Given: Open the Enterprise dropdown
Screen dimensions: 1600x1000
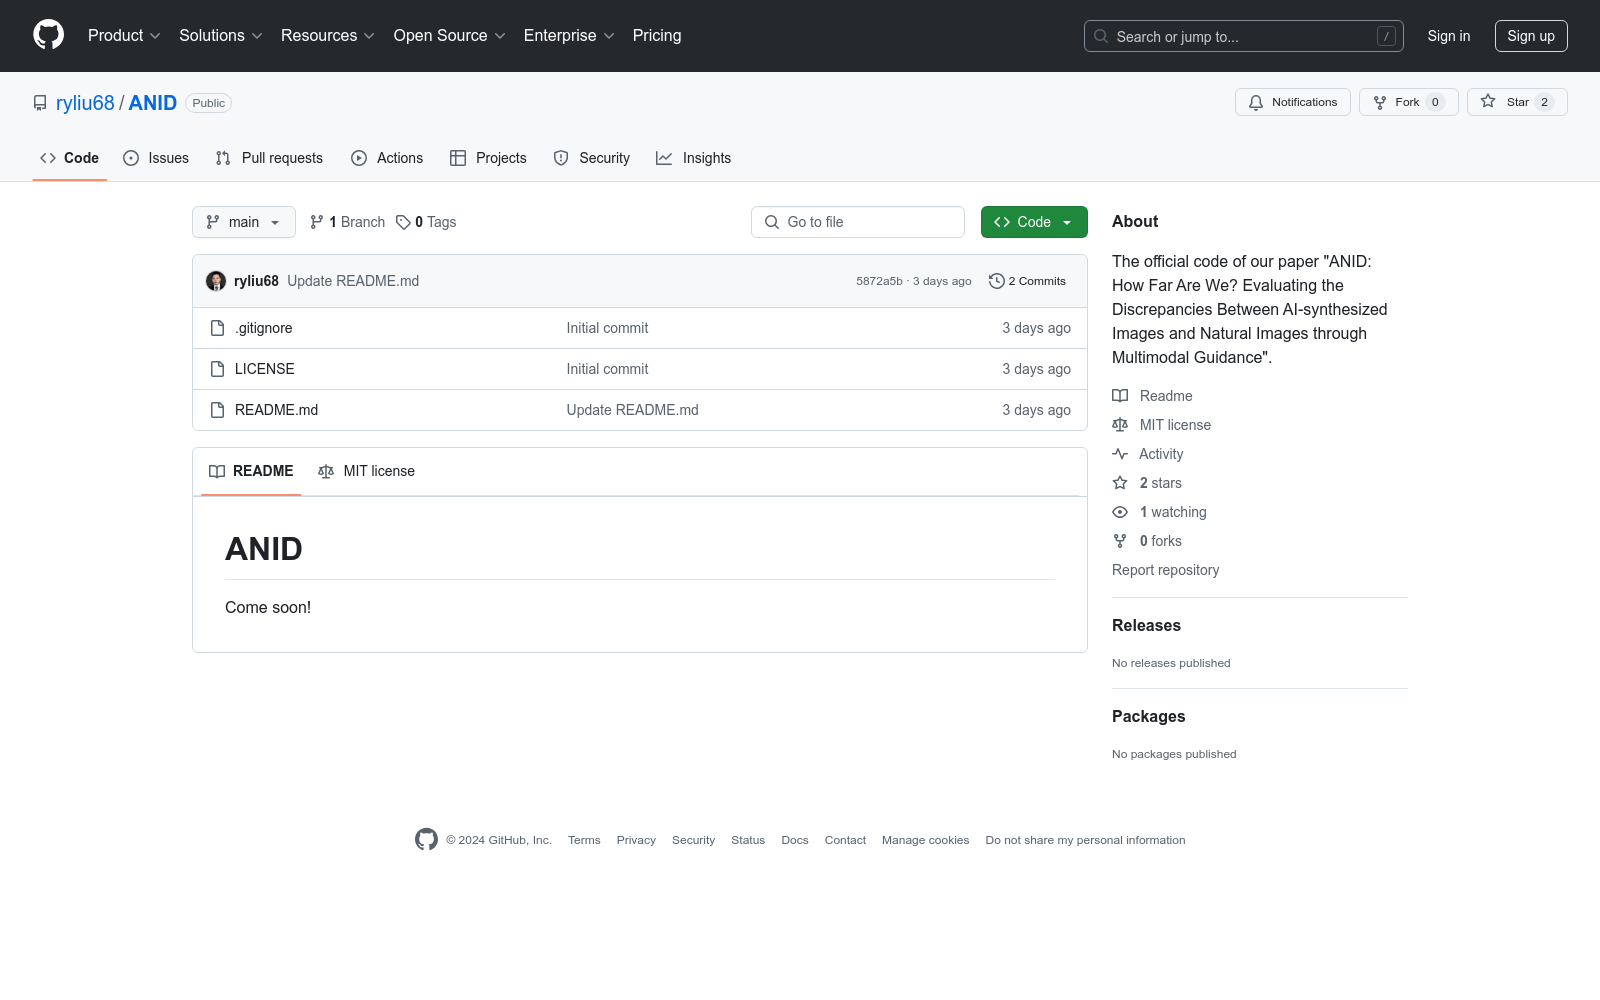Looking at the screenshot, I should coord(569,36).
